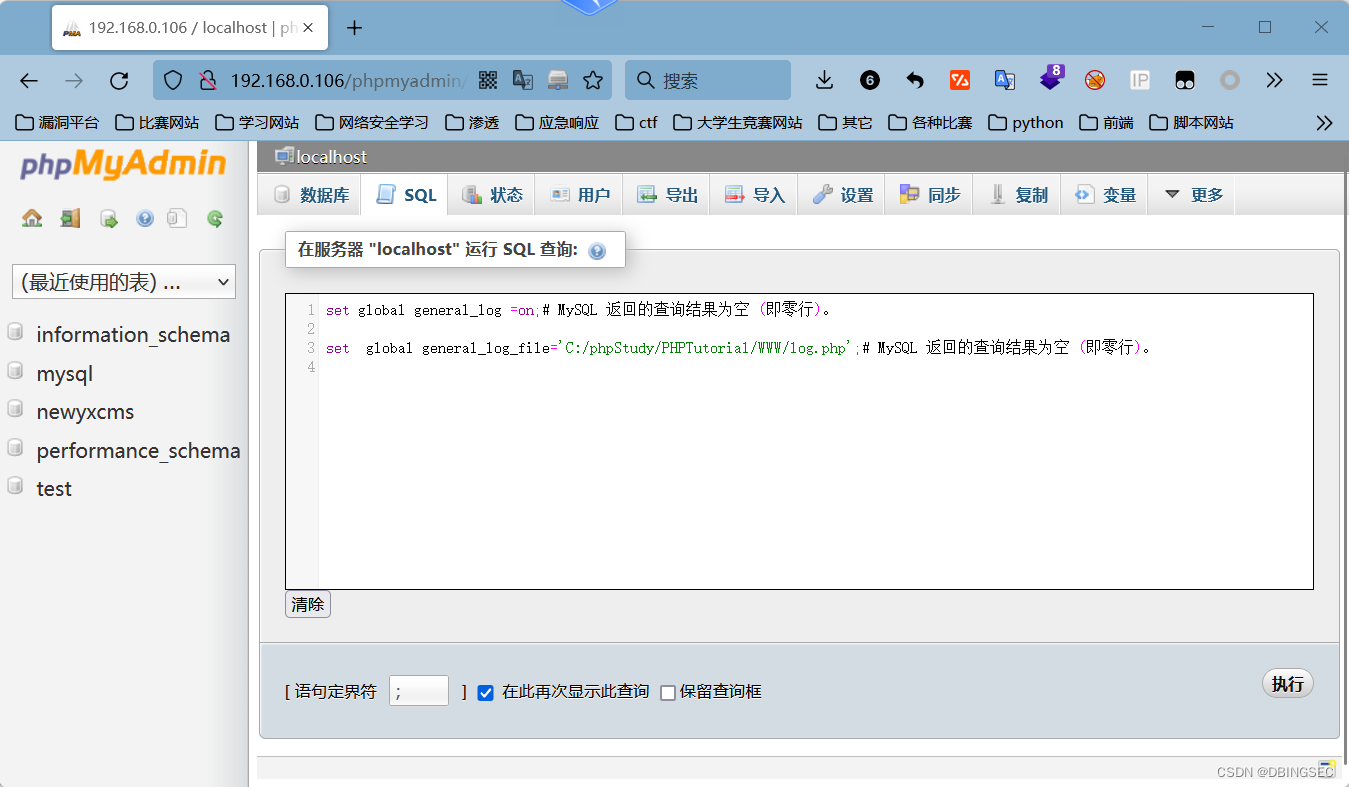1349x787 pixels.
Task: Click the localhost server icon in breadcrumb
Action: [284, 156]
